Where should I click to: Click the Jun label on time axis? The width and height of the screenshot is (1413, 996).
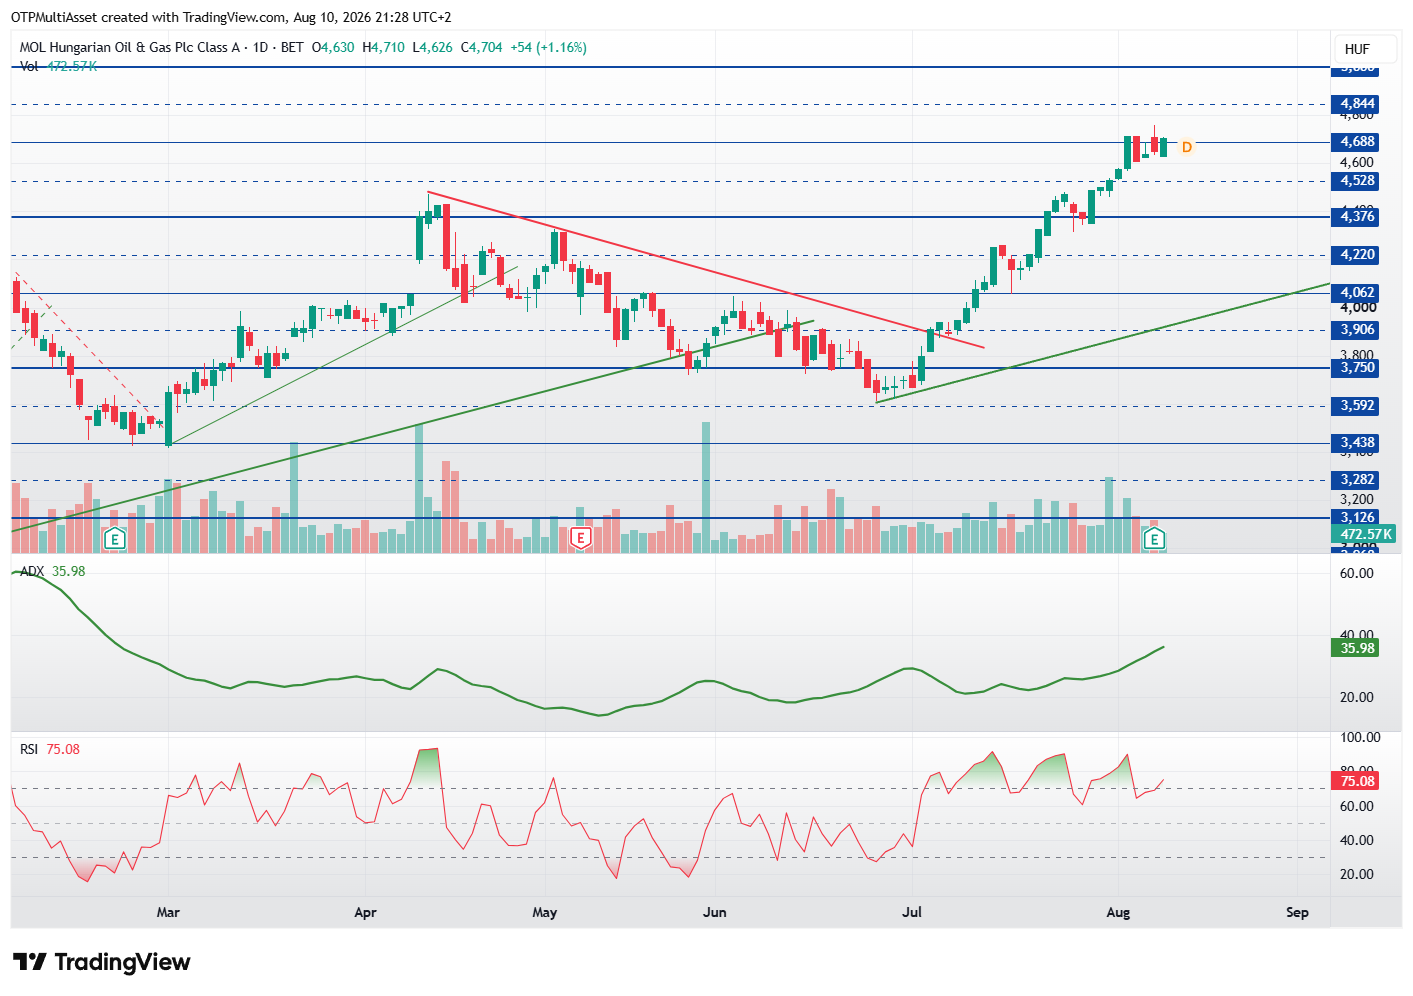tap(715, 912)
